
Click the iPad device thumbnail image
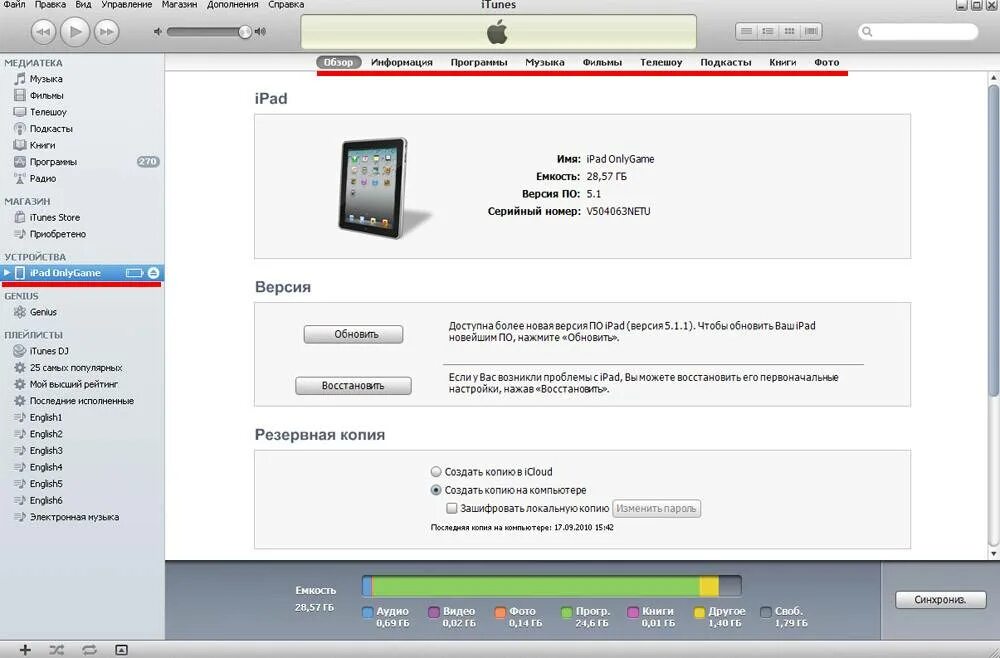pos(373,187)
